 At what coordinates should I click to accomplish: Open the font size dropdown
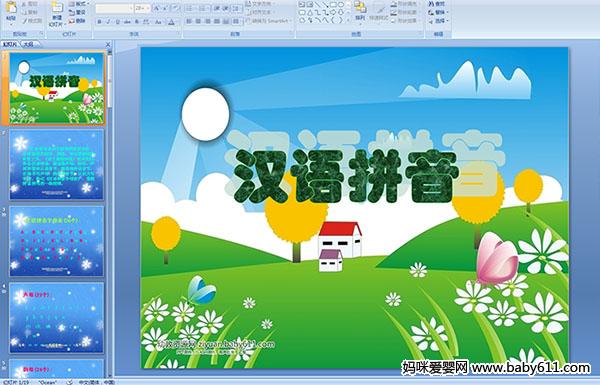click(x=148, y=8)
